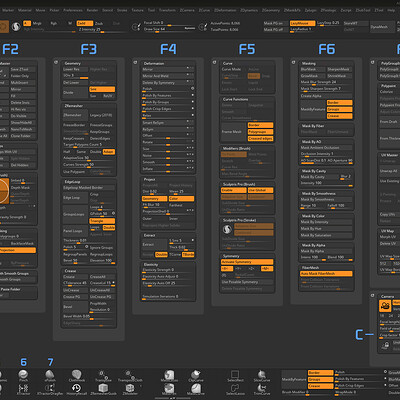Click the Focal Shift brush cursor icon
This screenshot has width=400, height=400.
[136, 26]
